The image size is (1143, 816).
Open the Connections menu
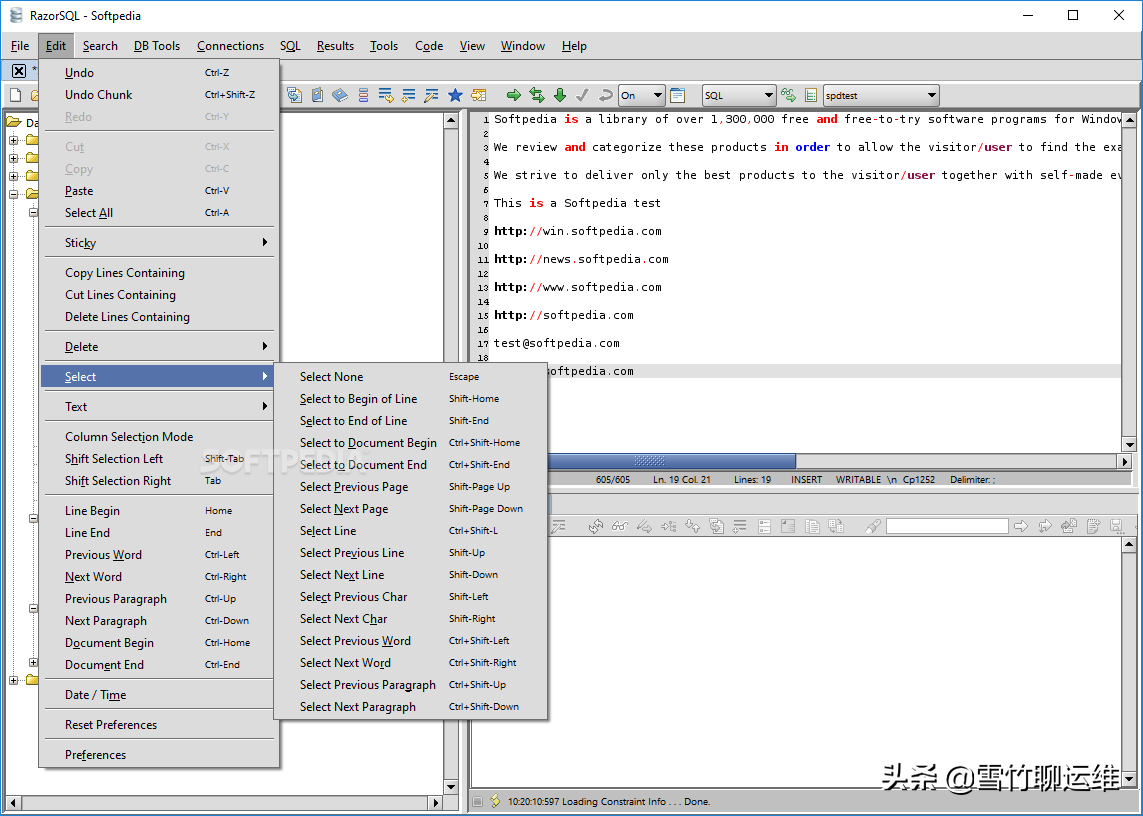(230, 46)
